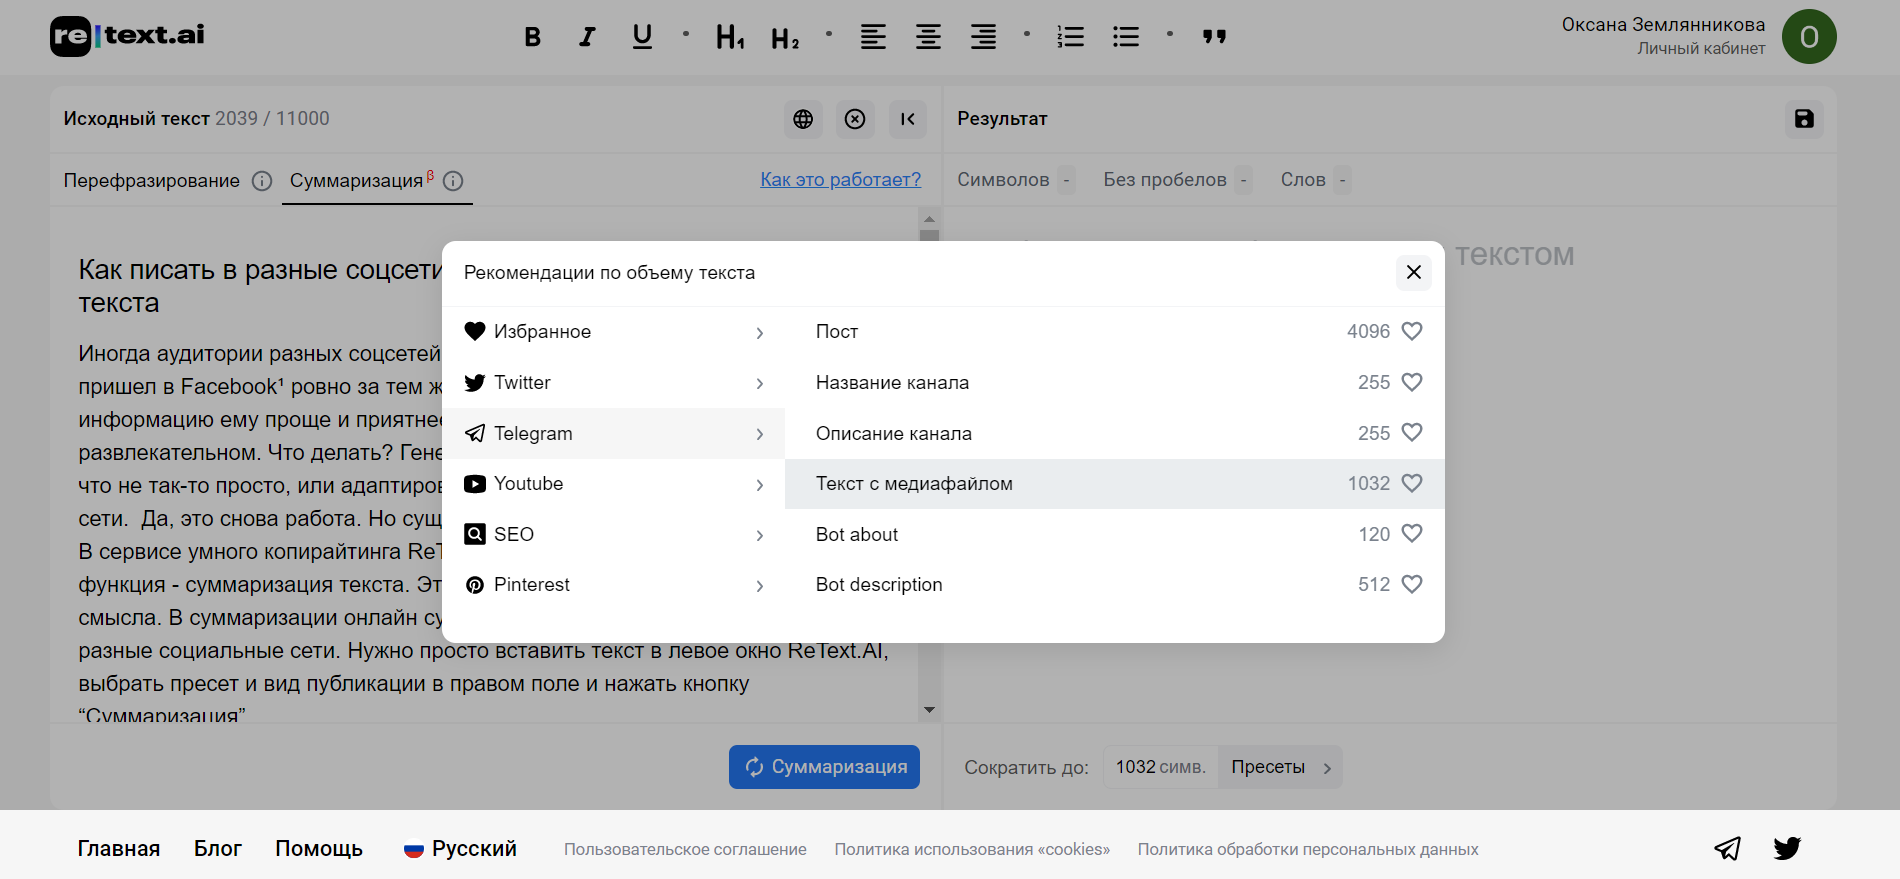
Task: Save the result with diskette icon
Action: (x=1804, y=119)
